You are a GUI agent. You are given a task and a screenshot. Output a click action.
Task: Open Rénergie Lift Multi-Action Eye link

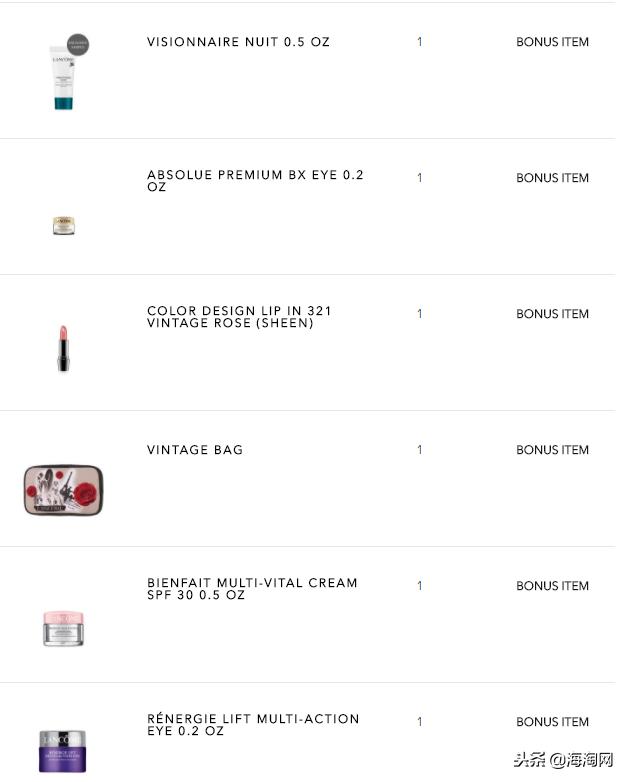click(x=253, y=725)
